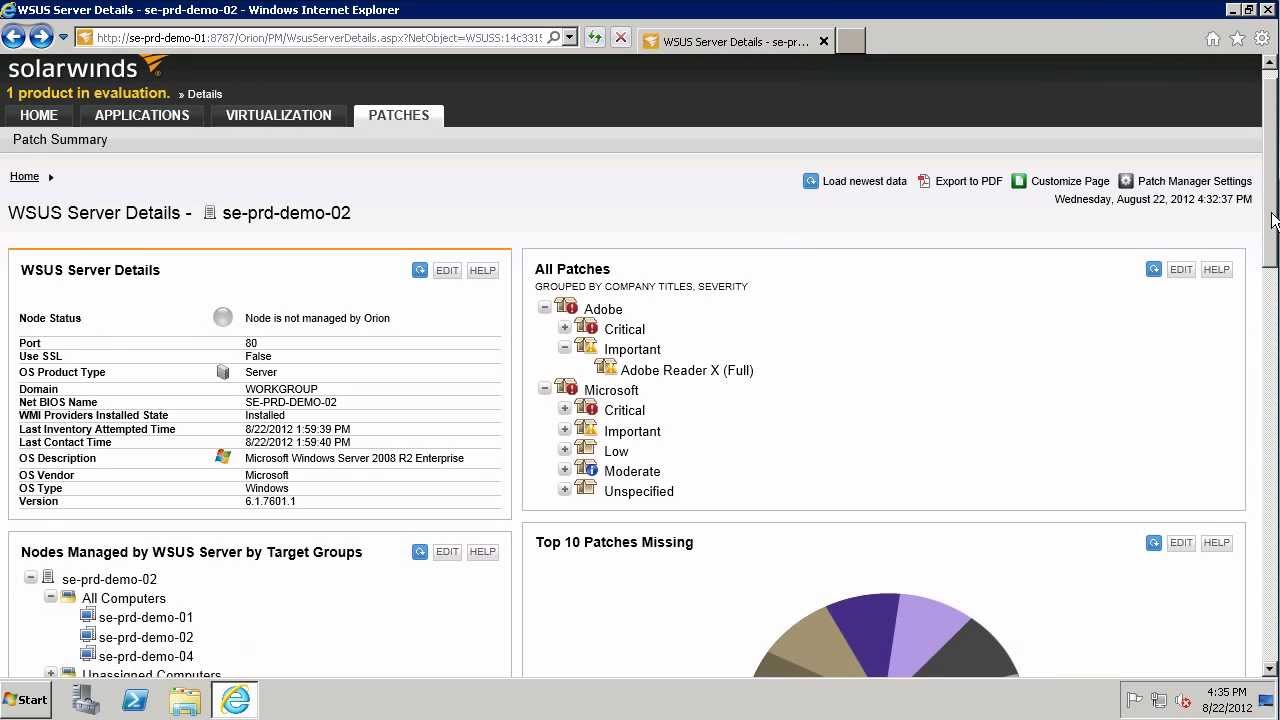Viewport: 1280px width, 720px height.
Task: Open a new browser tab
Action: (850, 41)
